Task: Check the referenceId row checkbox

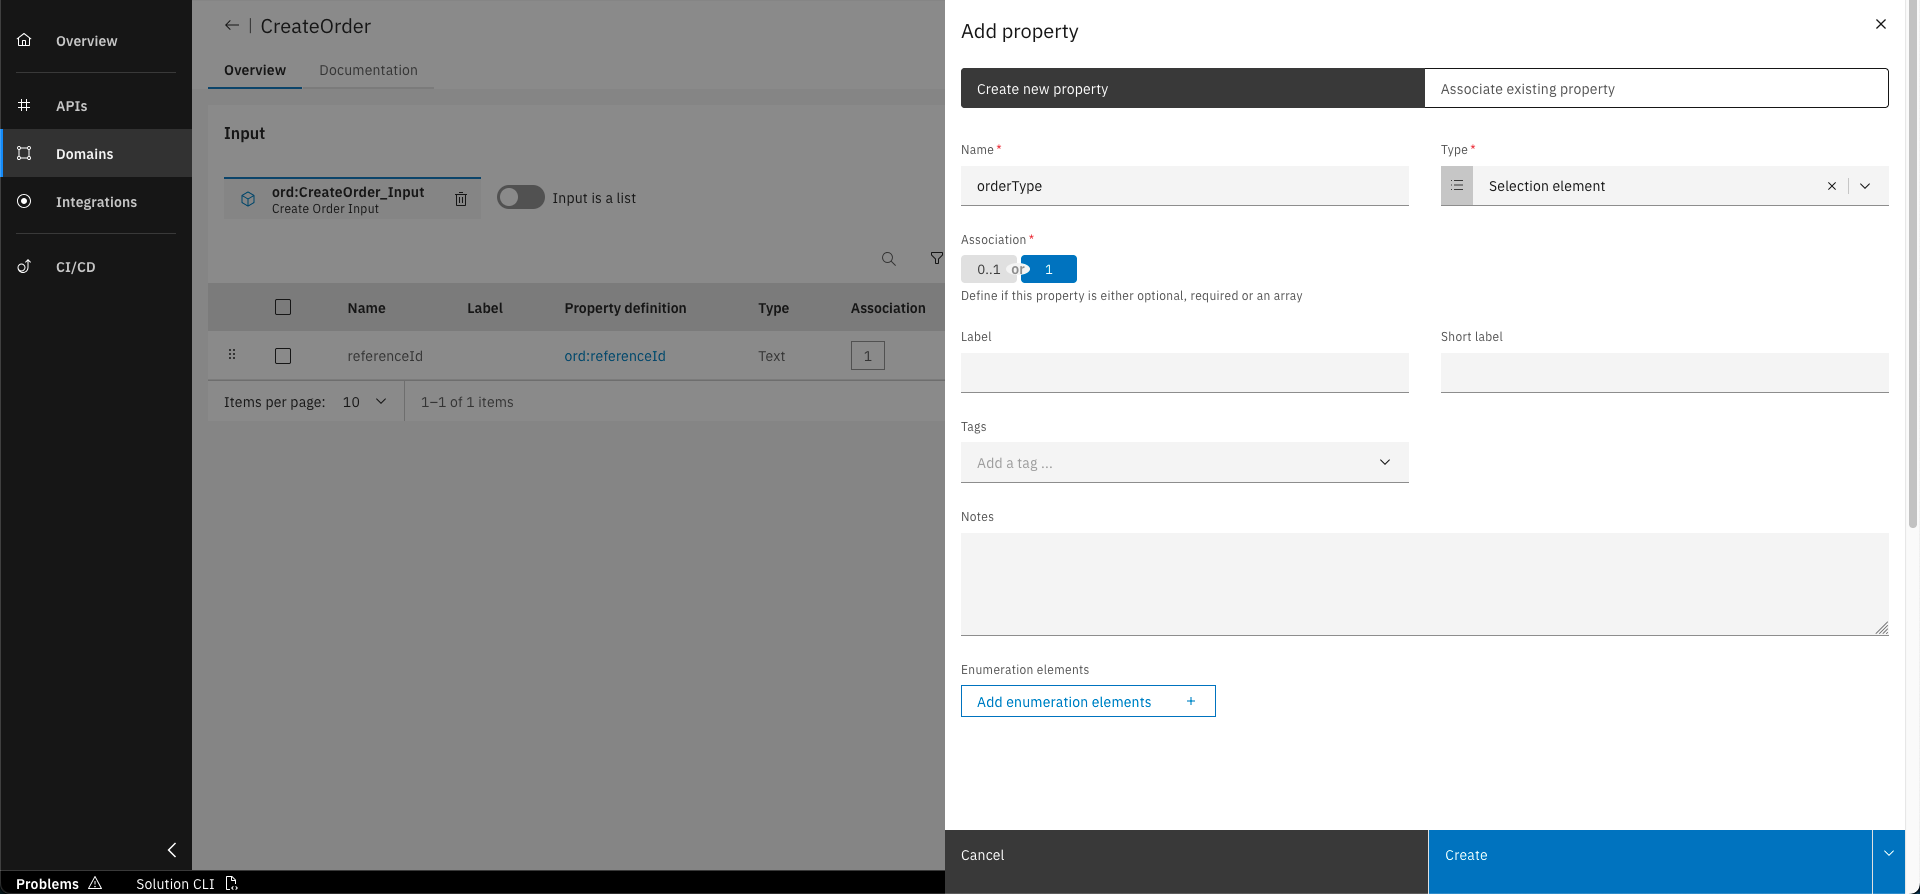Action: 283,356
